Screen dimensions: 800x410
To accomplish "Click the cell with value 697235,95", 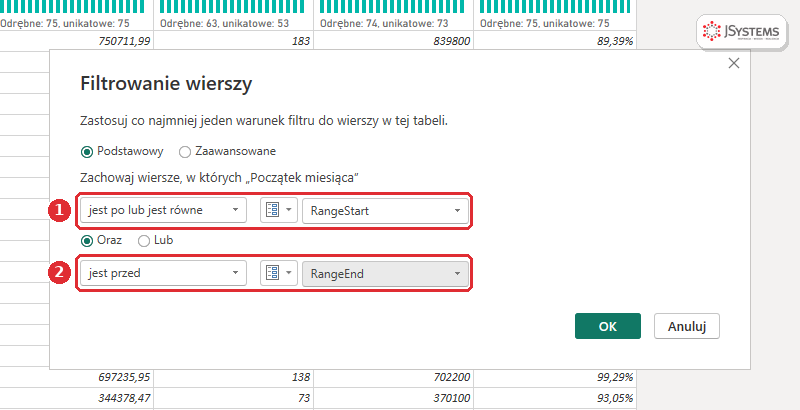I will pyautogui.click(x=77, y=377).
